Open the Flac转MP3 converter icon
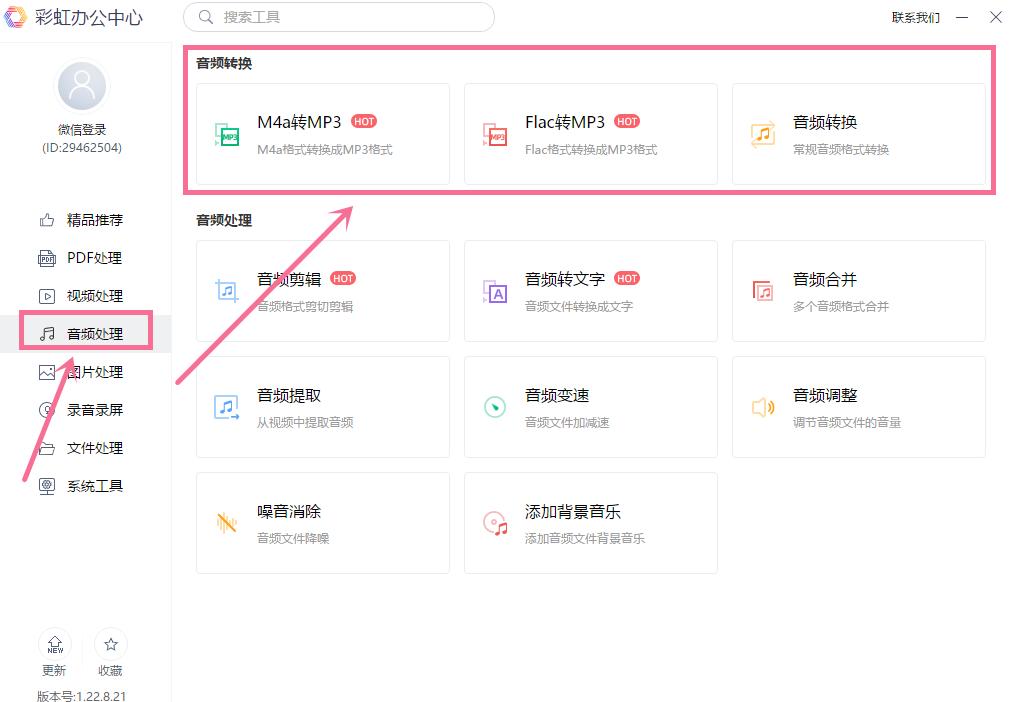The width and height of the screenshot is (1013, 702). [495, 134]
